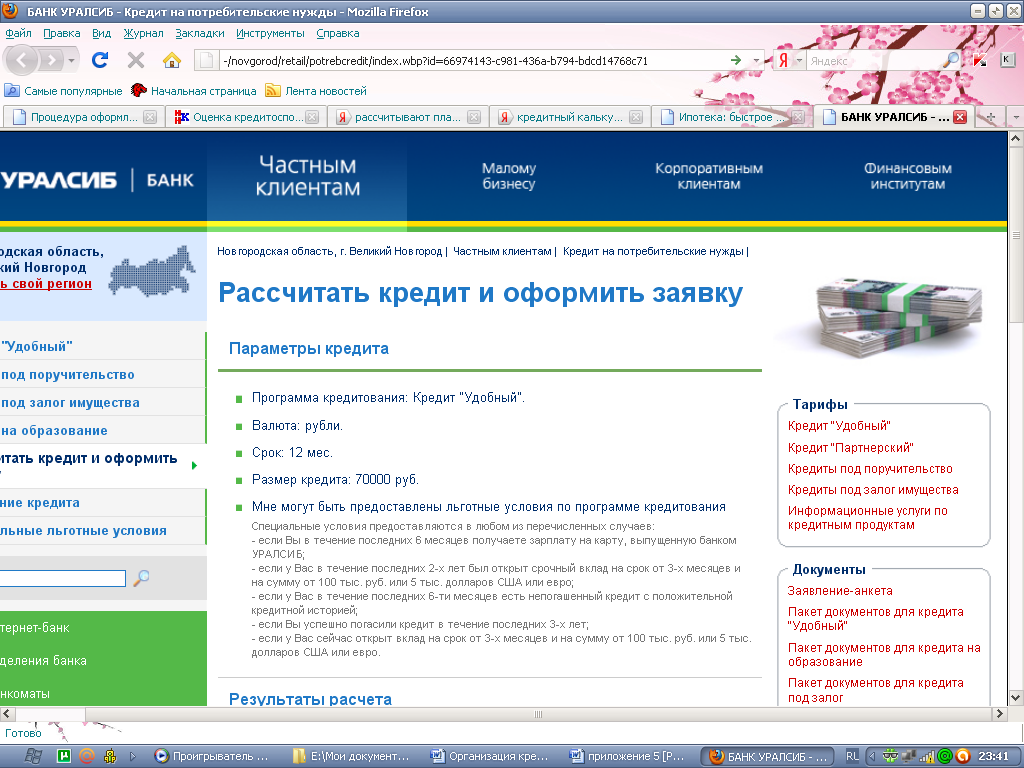Click the Яндекс search input field
Screen dimensions: 1024x768
click(x=874, y=61)
